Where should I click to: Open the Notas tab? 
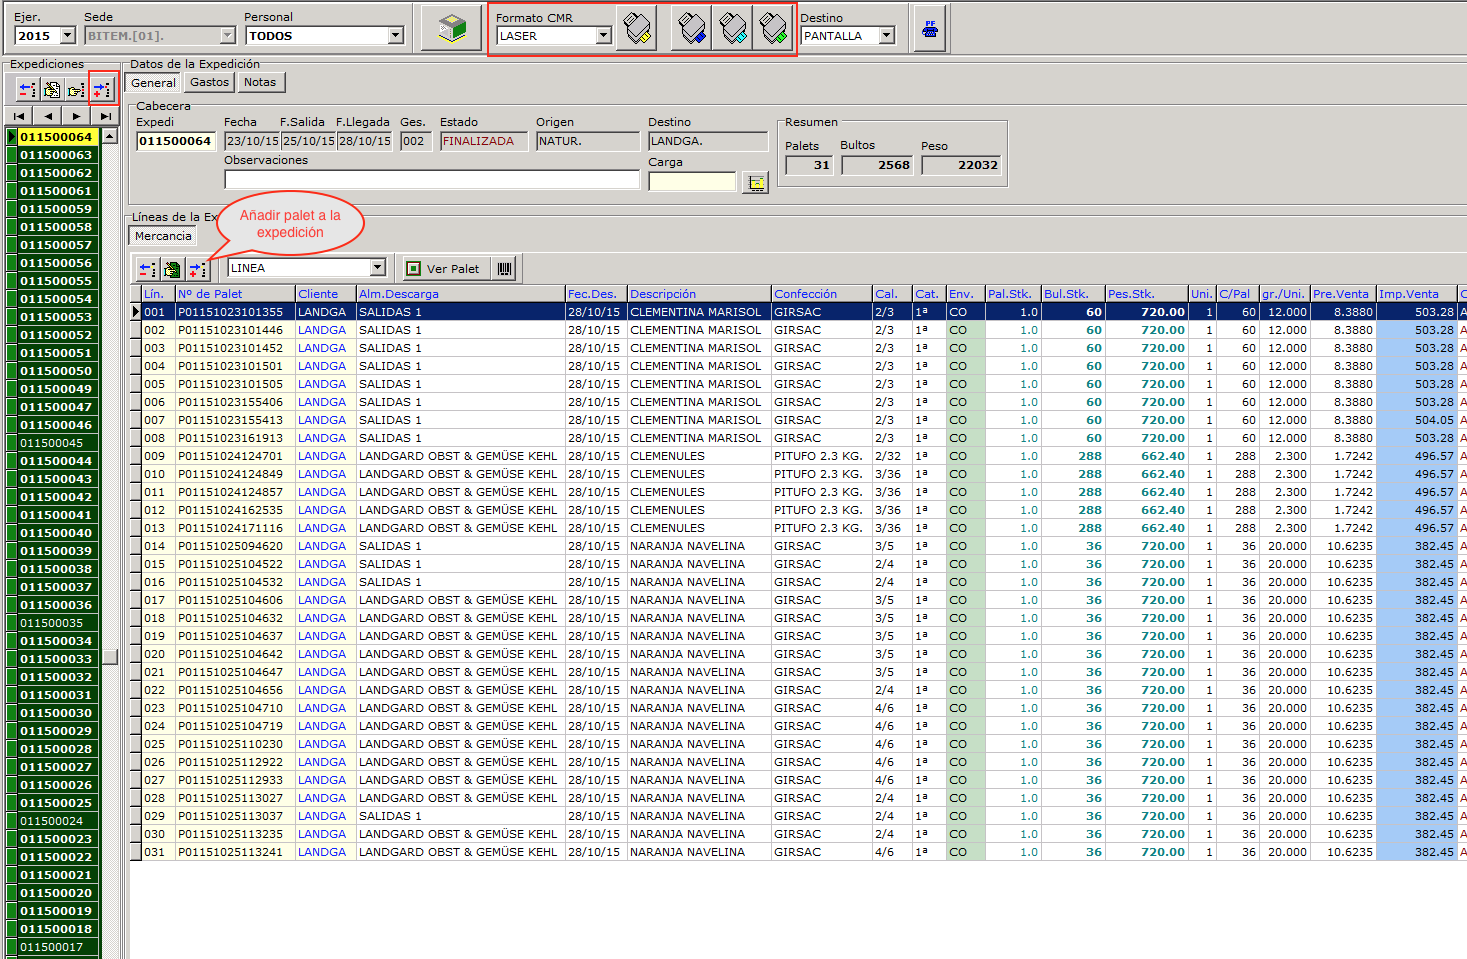[x=260, y=83]
